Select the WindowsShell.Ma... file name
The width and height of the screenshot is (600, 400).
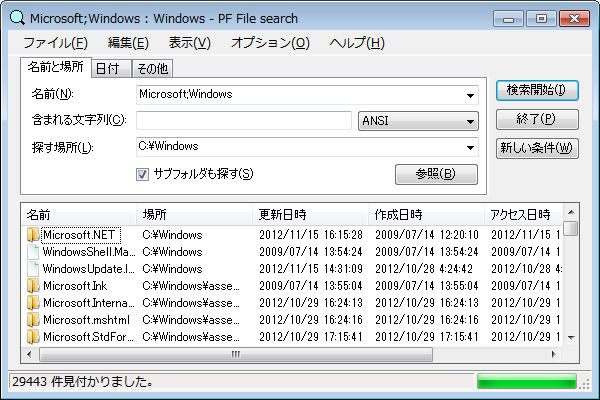click(89, 252)
